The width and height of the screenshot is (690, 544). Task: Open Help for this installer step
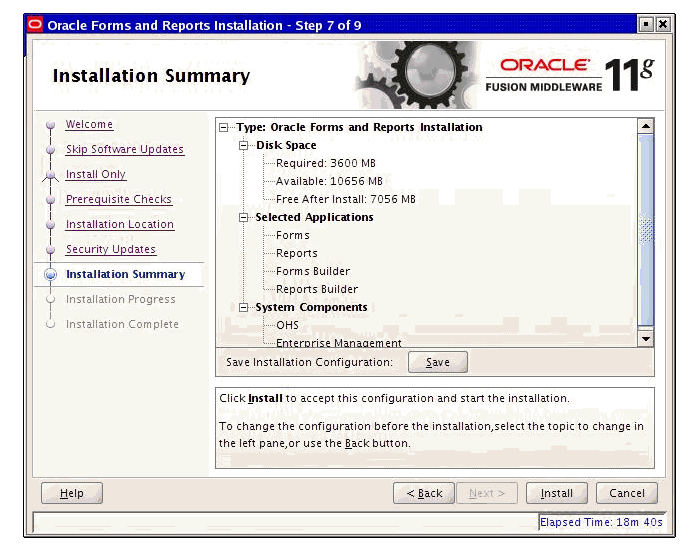point(72,493)
